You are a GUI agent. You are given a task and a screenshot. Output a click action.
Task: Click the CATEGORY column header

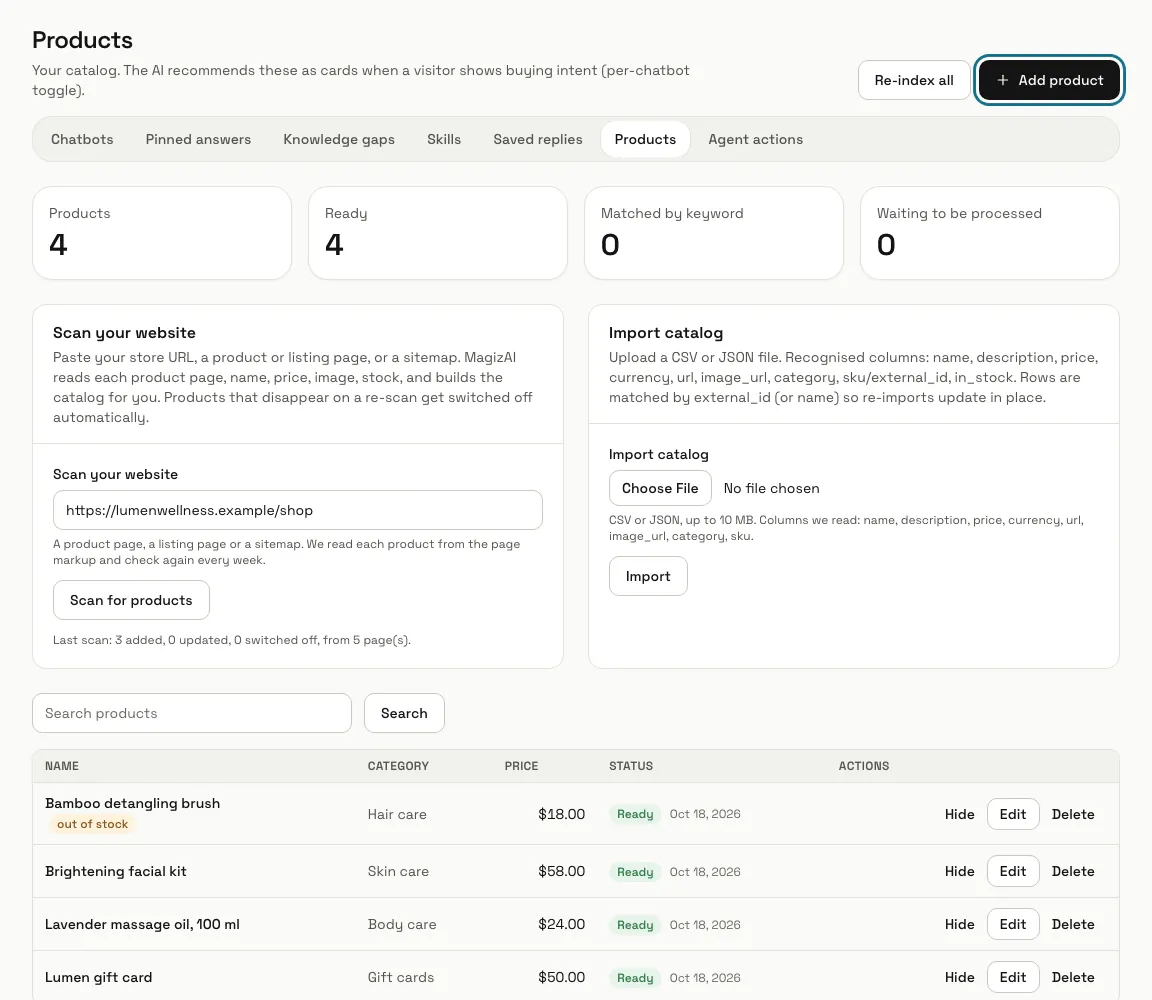coord(398,766)
